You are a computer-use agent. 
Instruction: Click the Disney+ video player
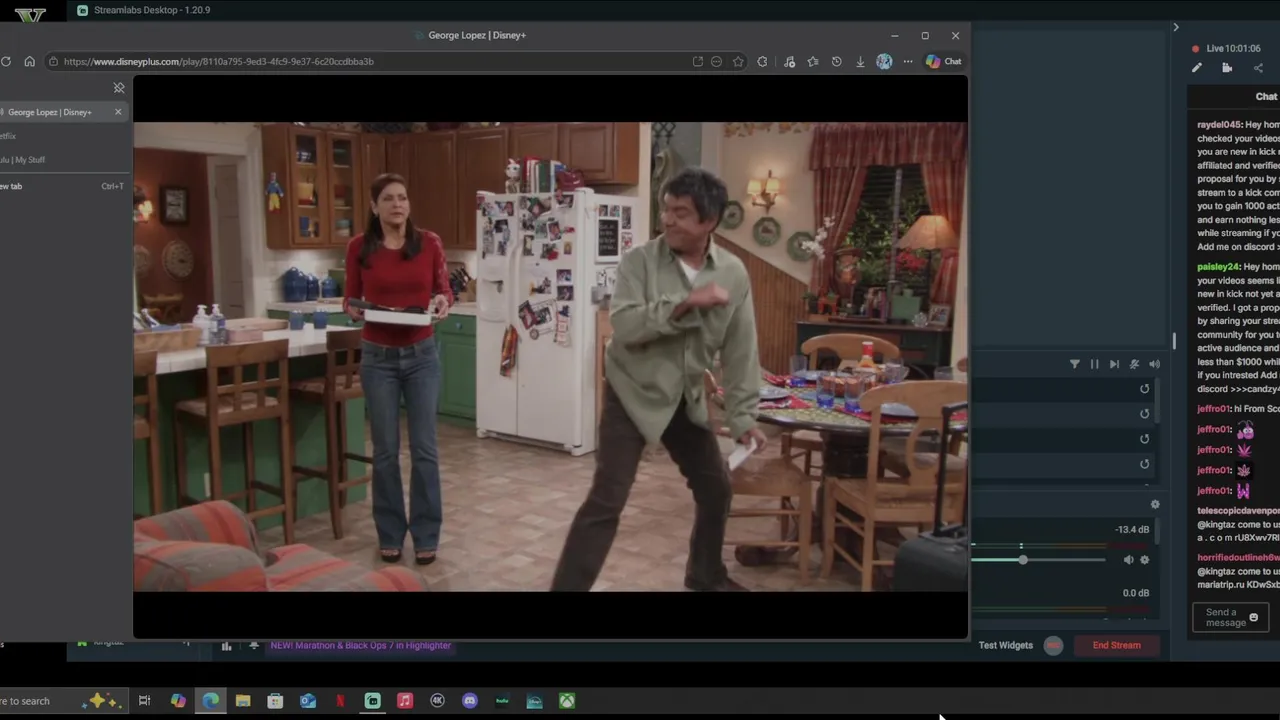550,357
